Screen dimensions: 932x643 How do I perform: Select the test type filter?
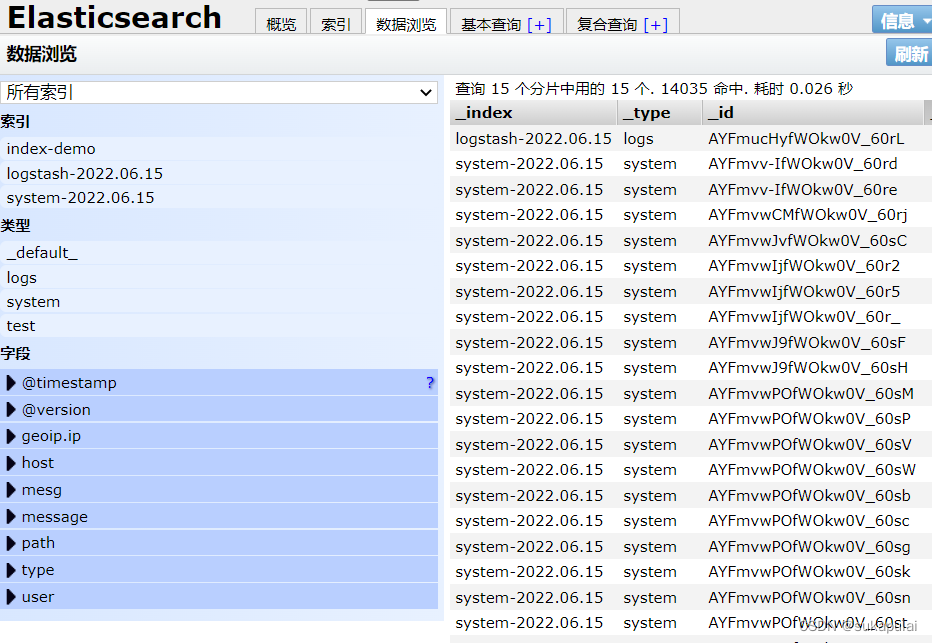click(x=219, y=326)
